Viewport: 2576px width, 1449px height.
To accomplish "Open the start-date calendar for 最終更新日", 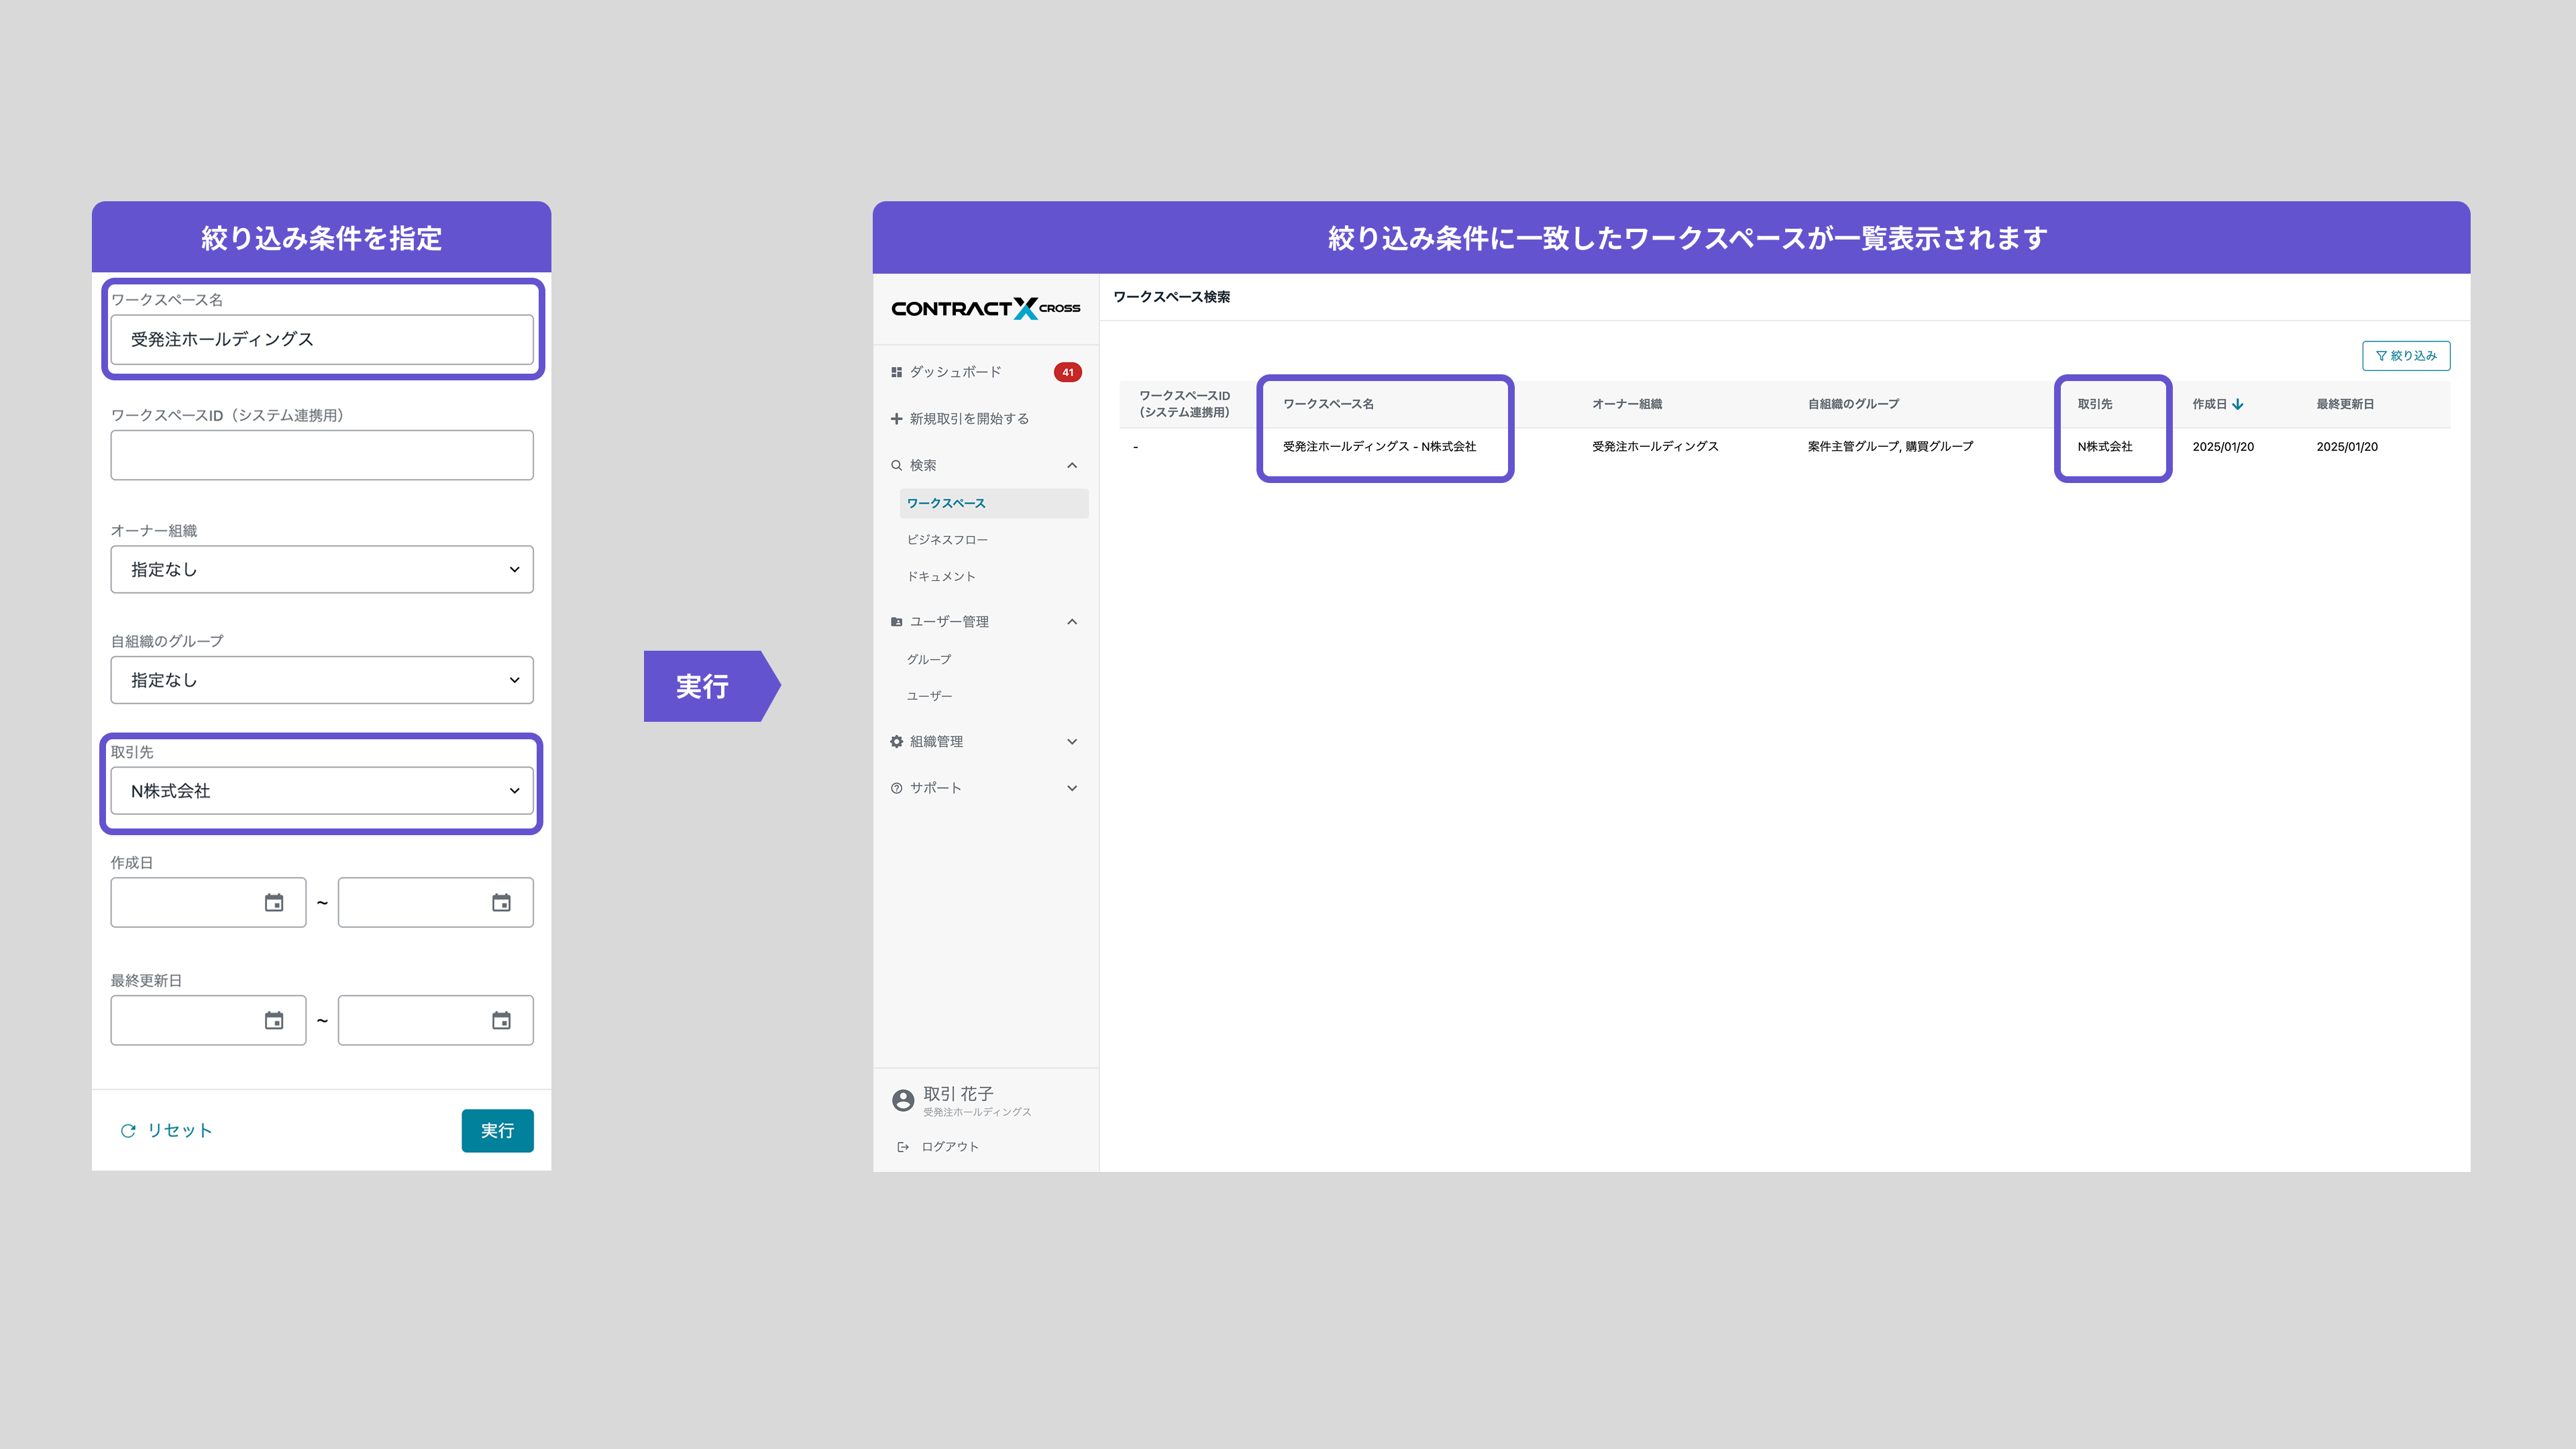I will [x=273, y=1021].
